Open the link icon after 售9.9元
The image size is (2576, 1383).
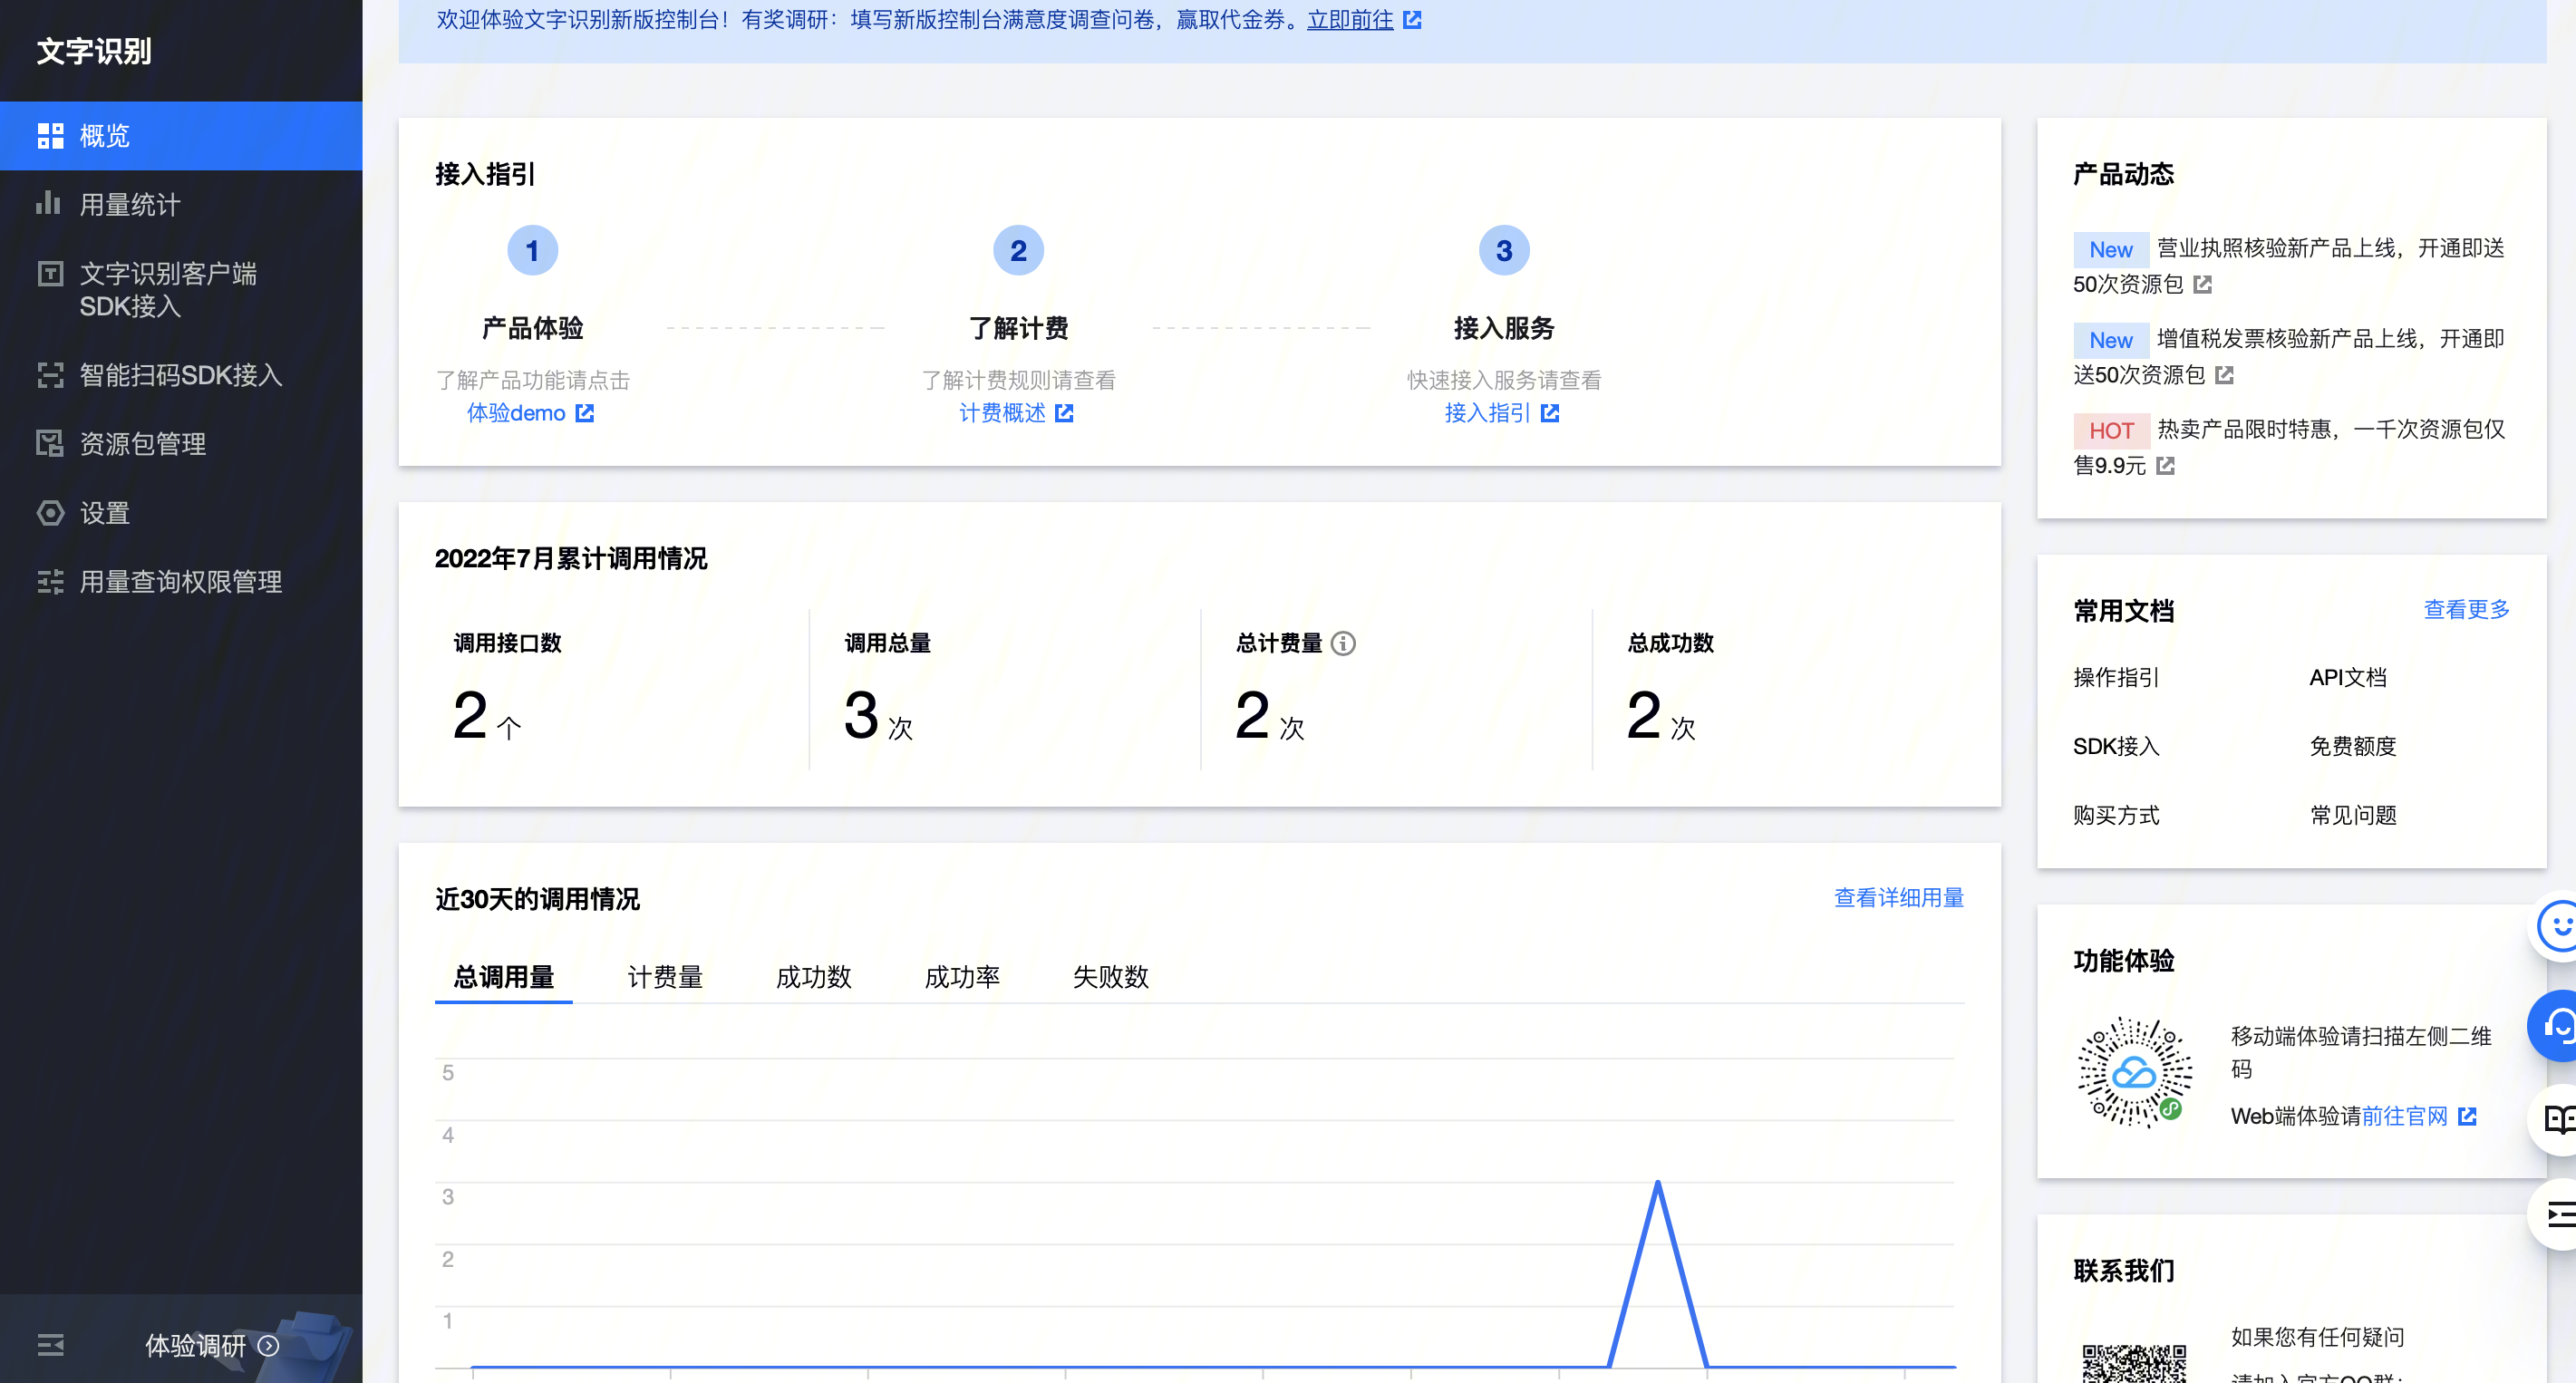tap(2166, 466)
